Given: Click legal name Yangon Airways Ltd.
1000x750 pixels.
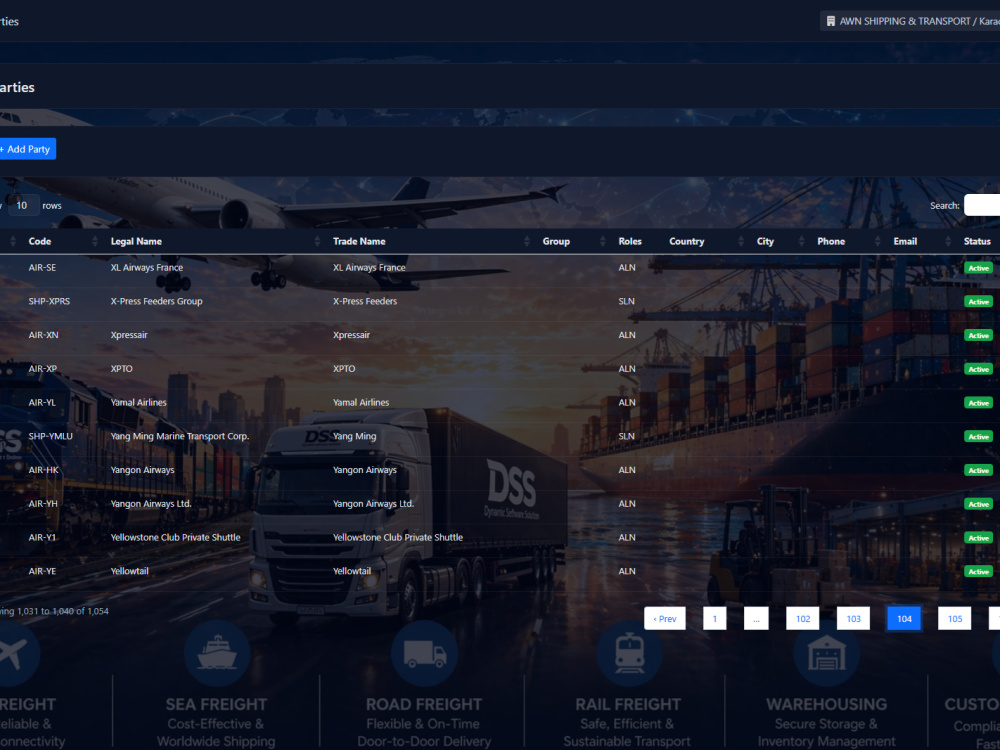Looking at the screenshot, I should pos(151,504).
